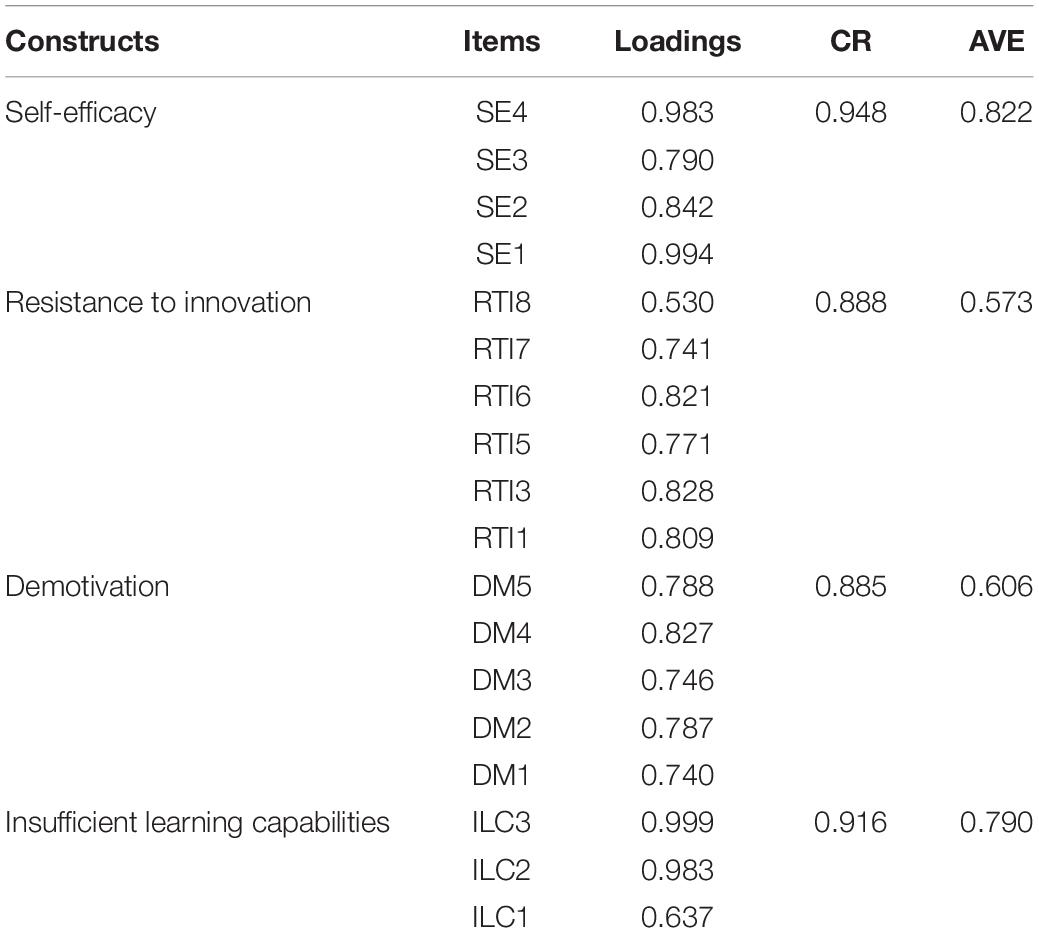This screenshot has width=1039, height=933.
Task: Select the Resistance to innovation row label
Action: [158, 302]
